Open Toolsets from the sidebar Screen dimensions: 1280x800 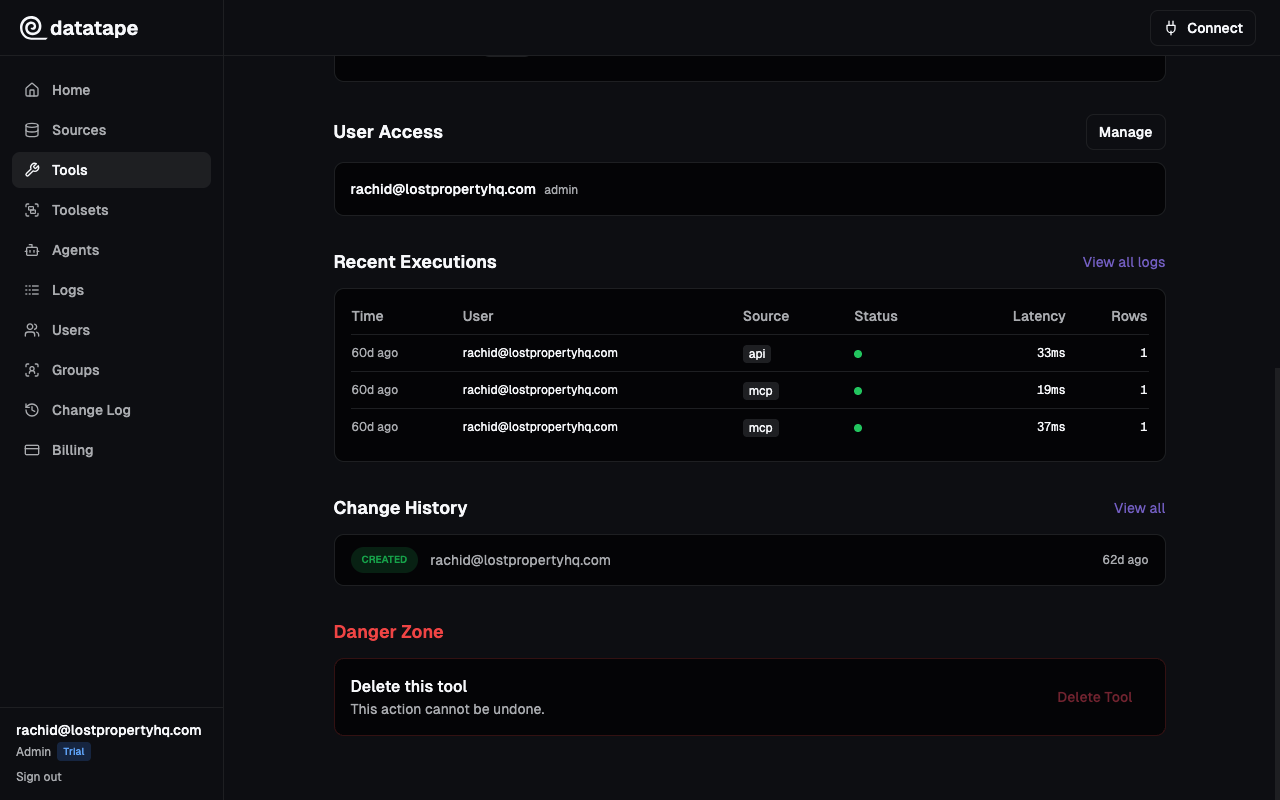111,210
